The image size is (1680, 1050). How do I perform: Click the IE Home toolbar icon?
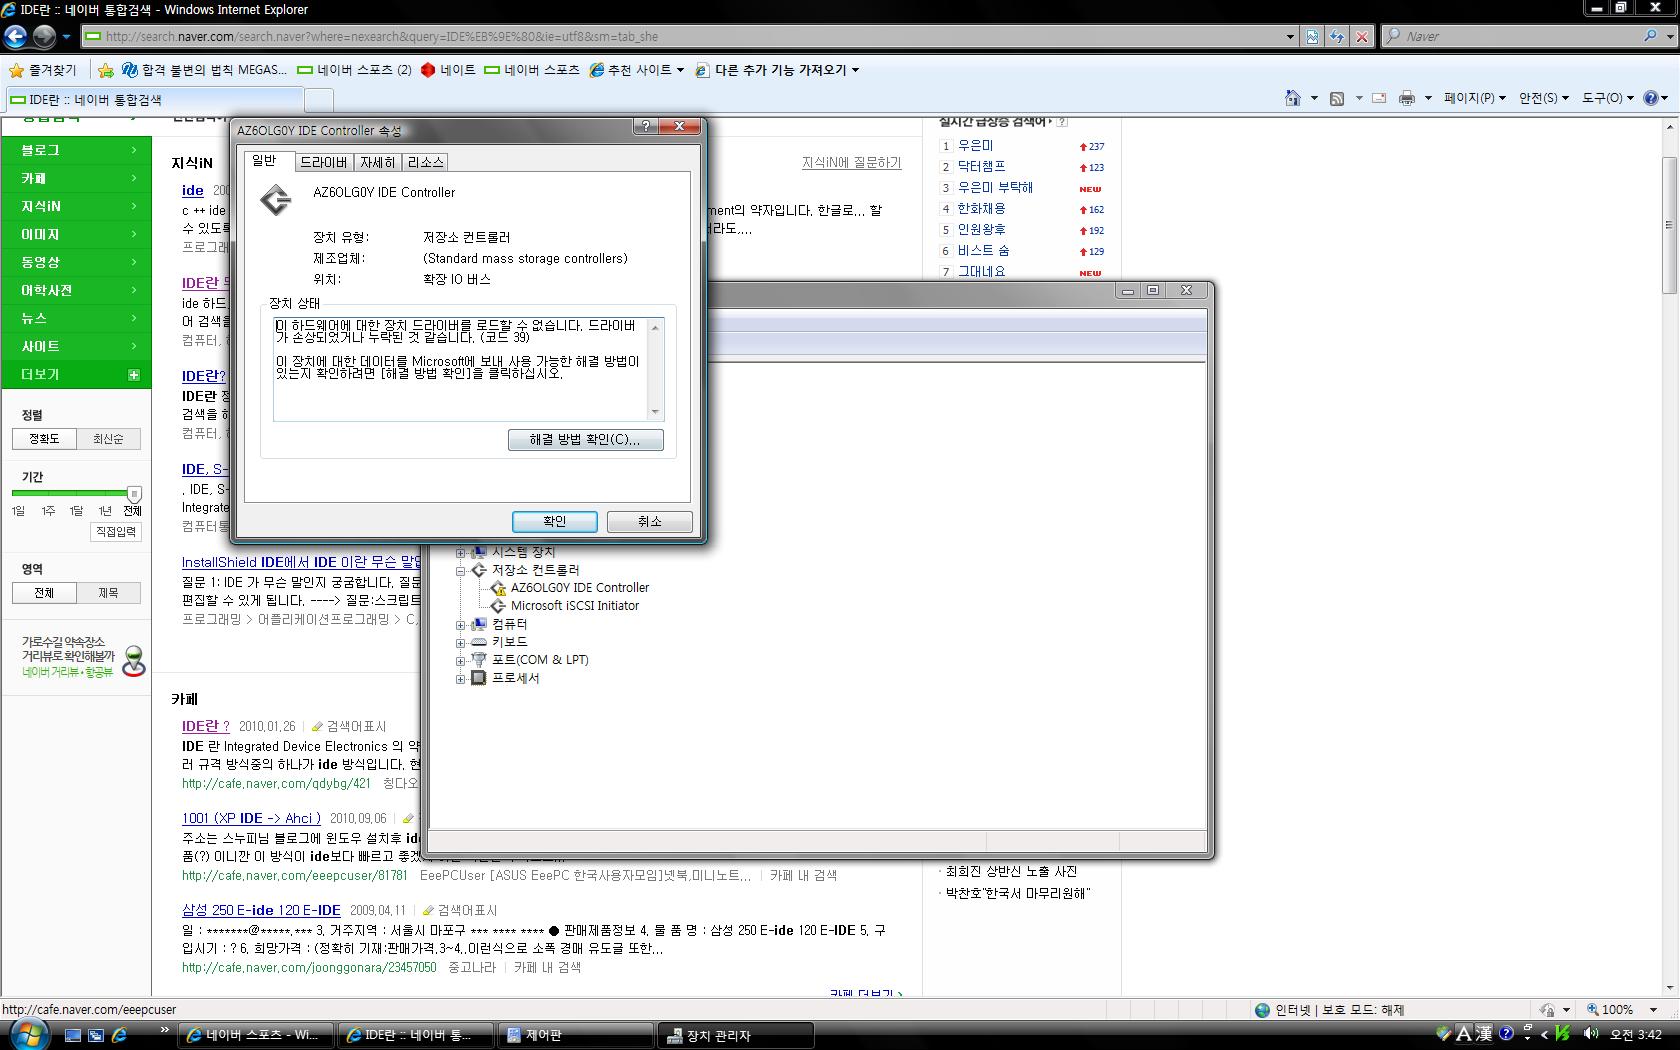click(x=1293, y=98)
